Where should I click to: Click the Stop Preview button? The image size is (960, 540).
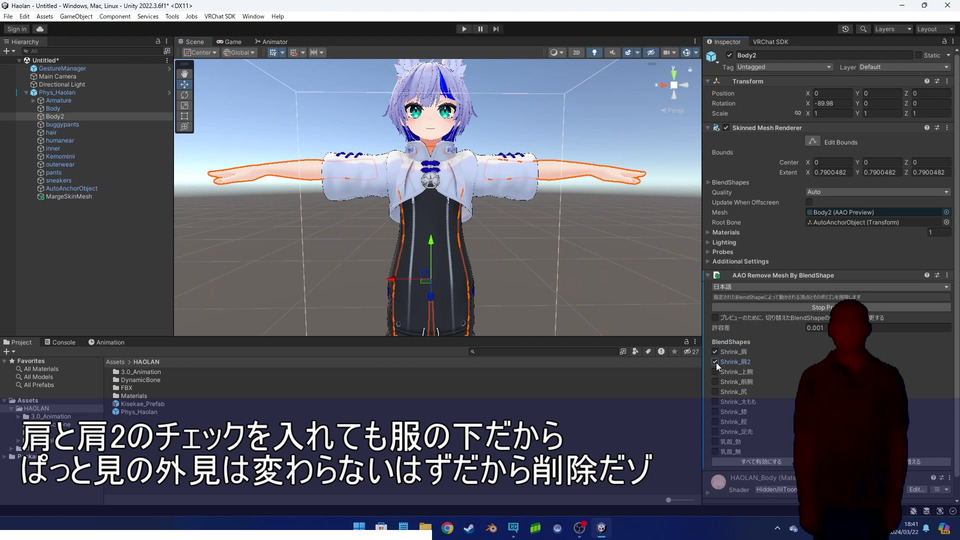pos(831,307)
